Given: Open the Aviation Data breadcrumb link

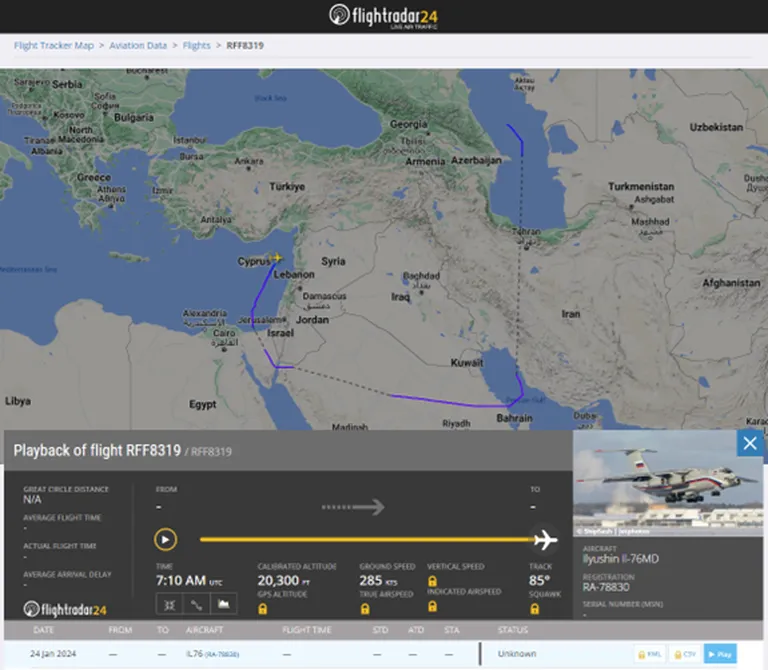Looking at the screenshot, I should (x=138, y=46).
